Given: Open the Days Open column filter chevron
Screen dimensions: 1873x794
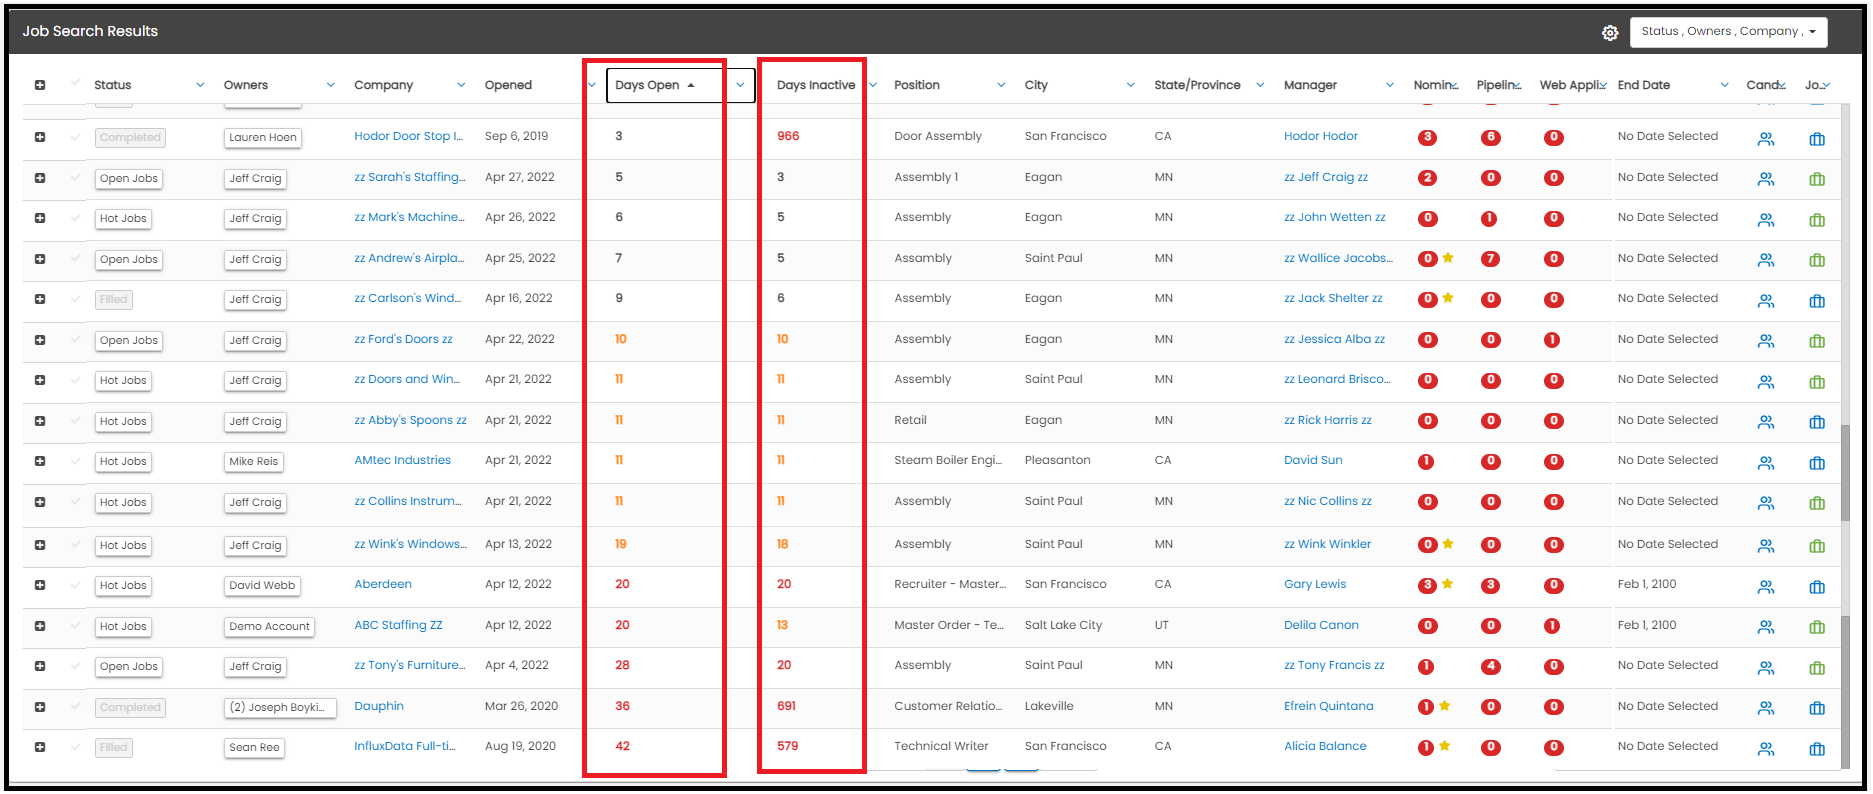Looking at the screenshot, I should pyautogui.click(x=740, y=85).
